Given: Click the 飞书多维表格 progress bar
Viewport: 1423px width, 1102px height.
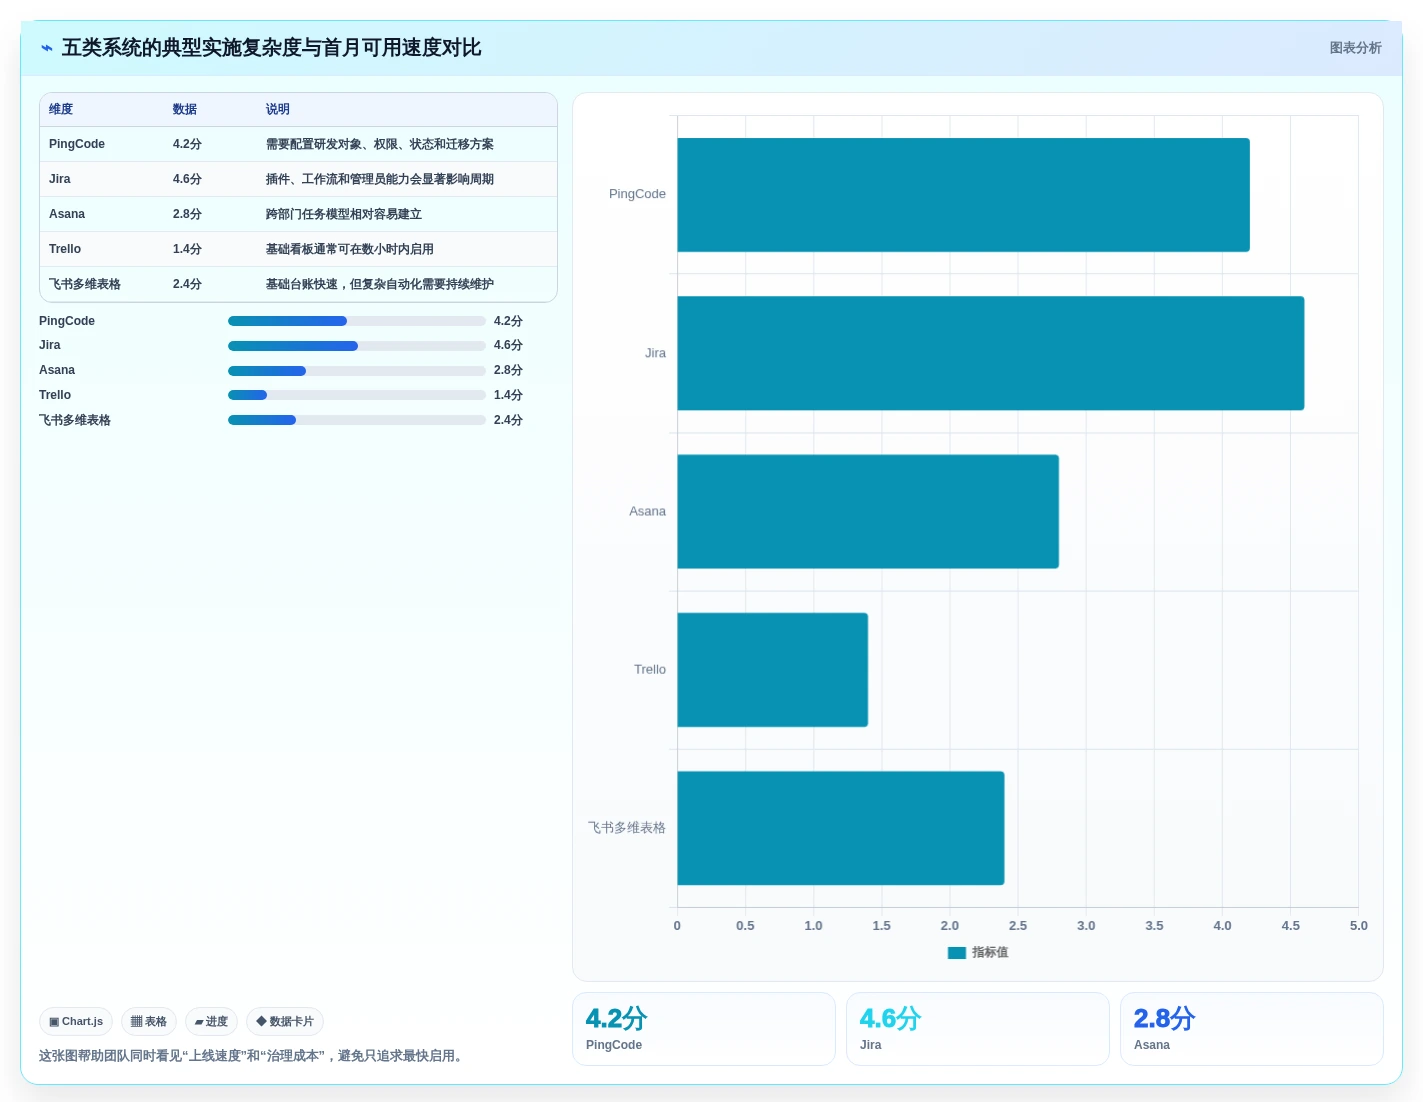Looking at the screenshot, I should [x=357, y=420].
